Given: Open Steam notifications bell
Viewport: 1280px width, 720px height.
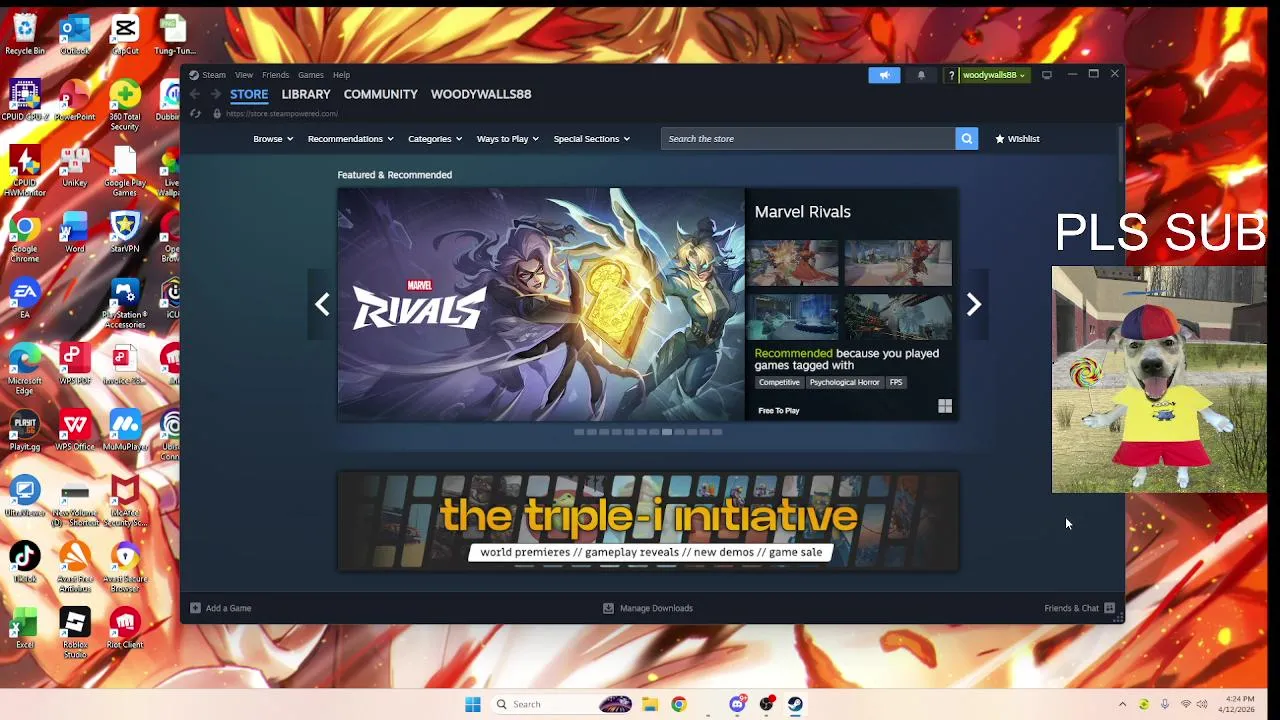Looking at the screenshot, I should click(921, 75).
